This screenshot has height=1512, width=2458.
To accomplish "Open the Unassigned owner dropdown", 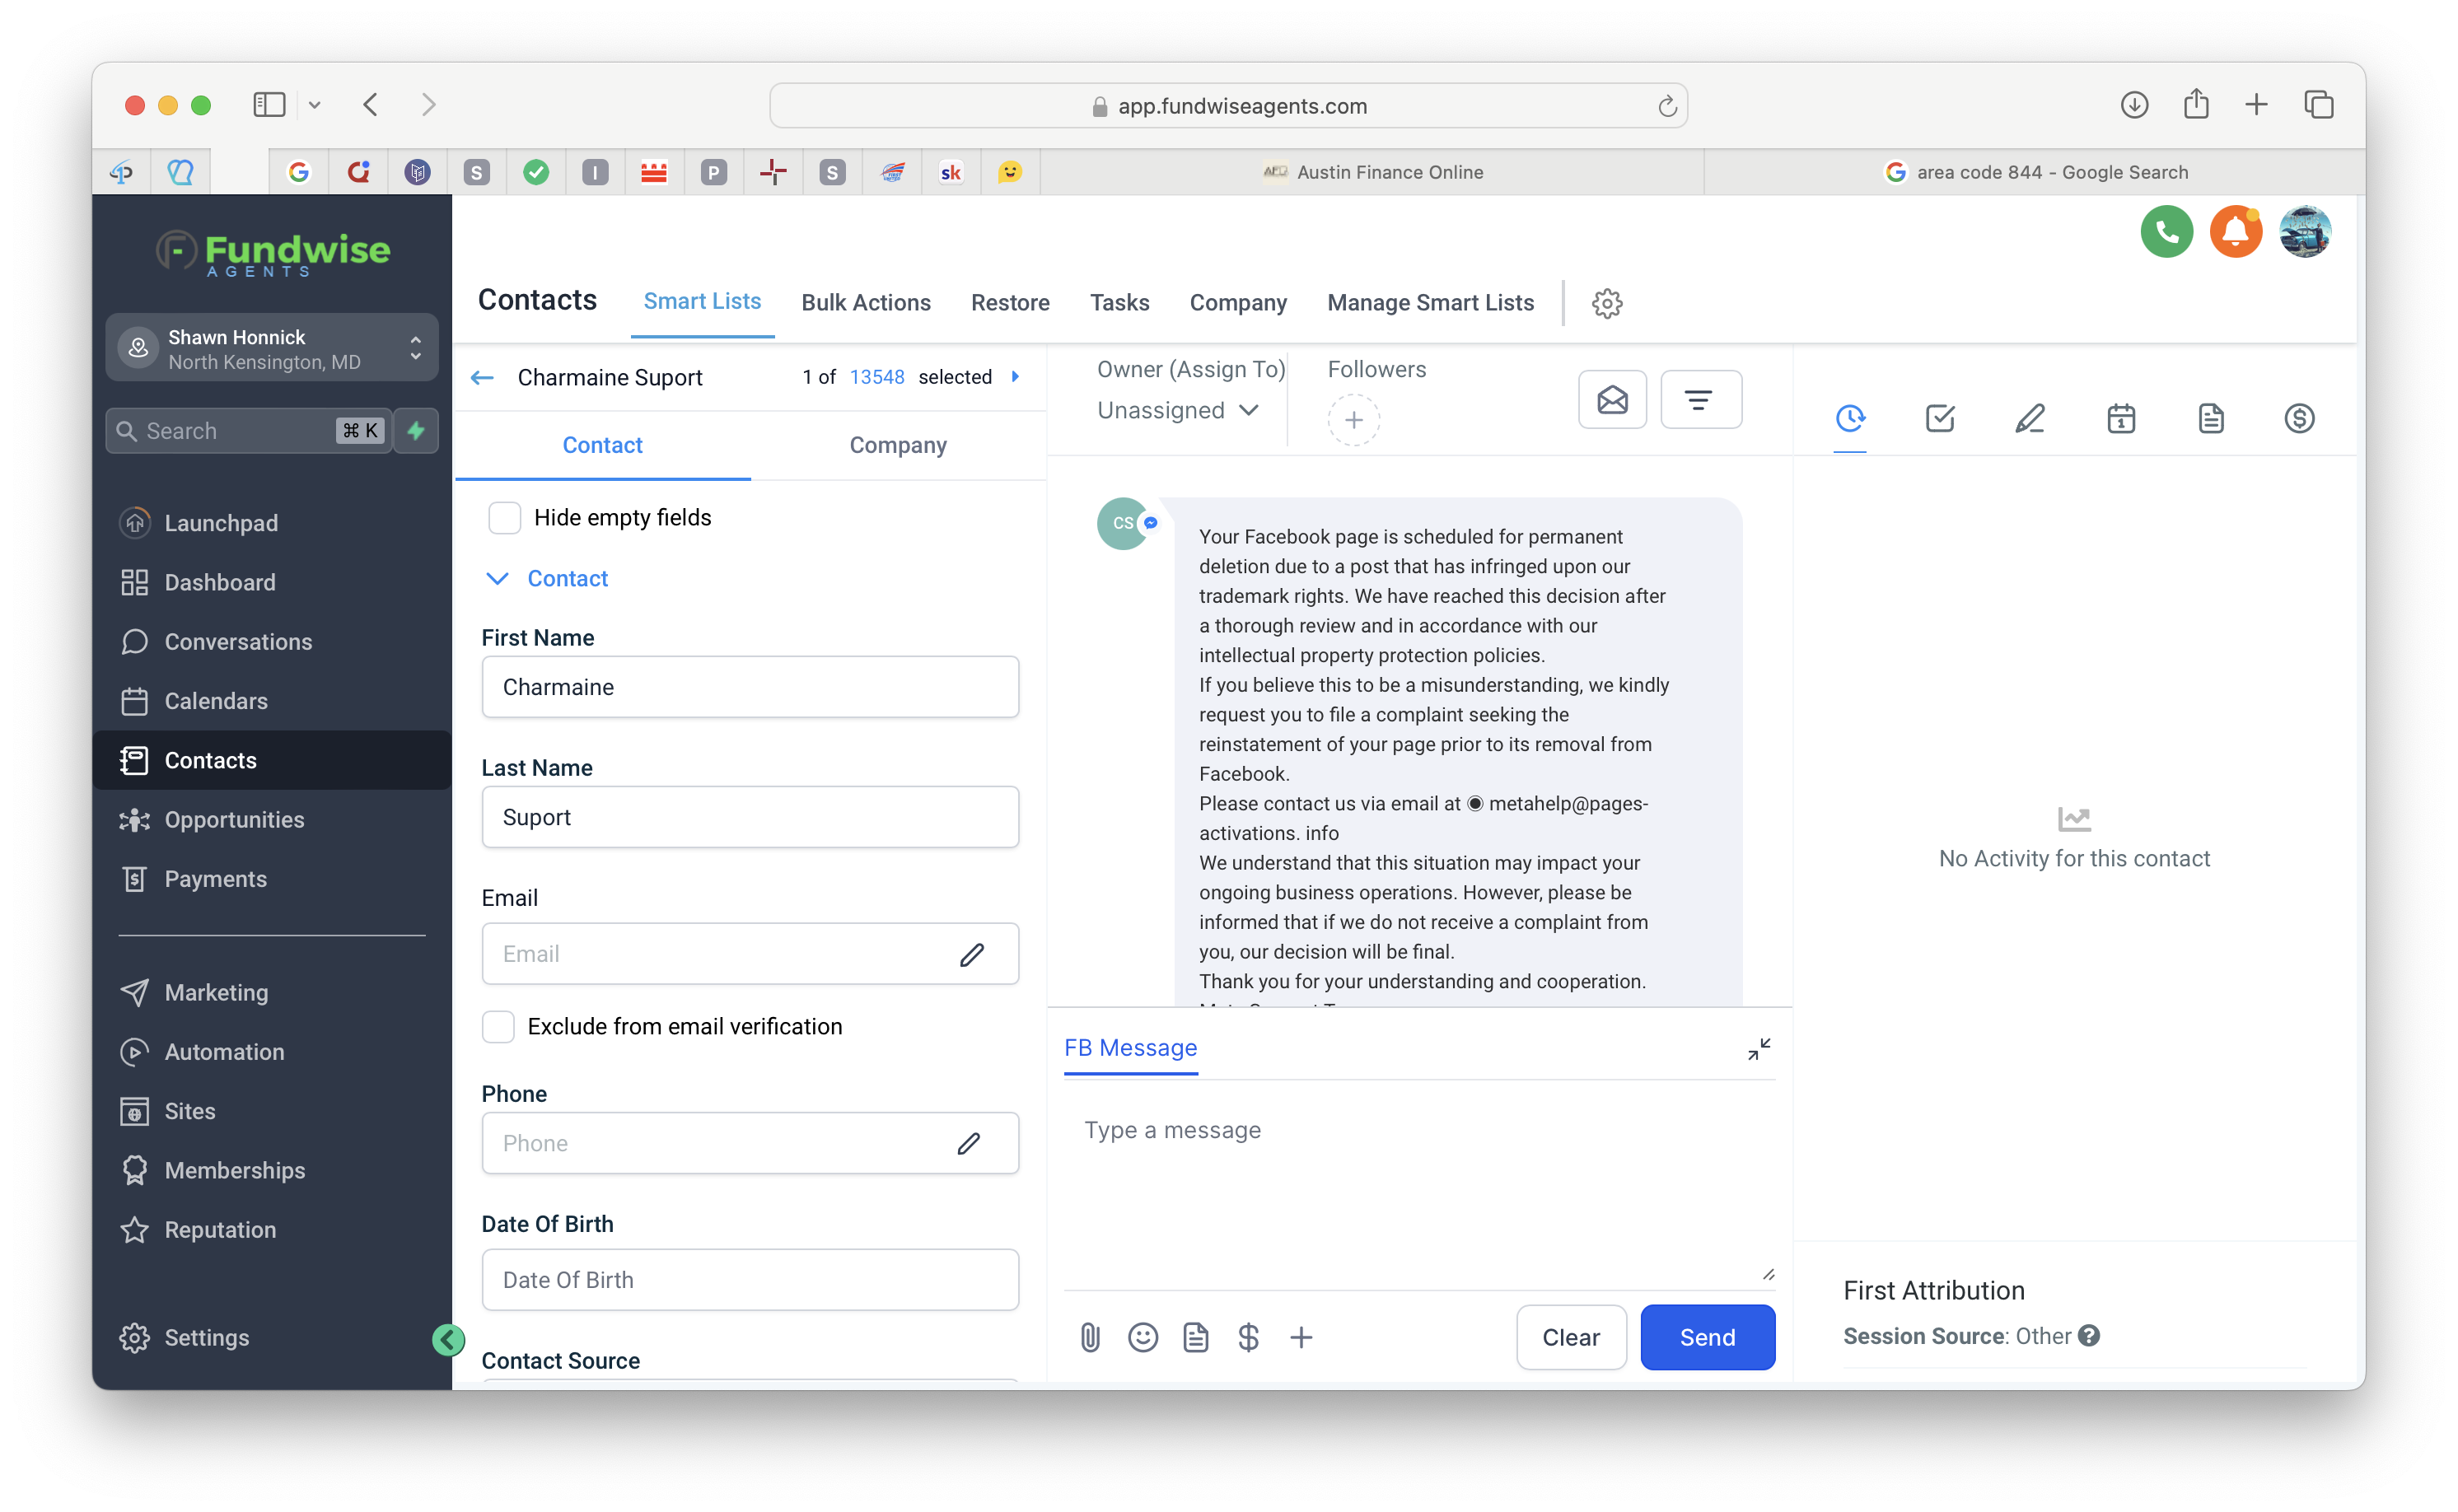I will [x=1177, y=410].
